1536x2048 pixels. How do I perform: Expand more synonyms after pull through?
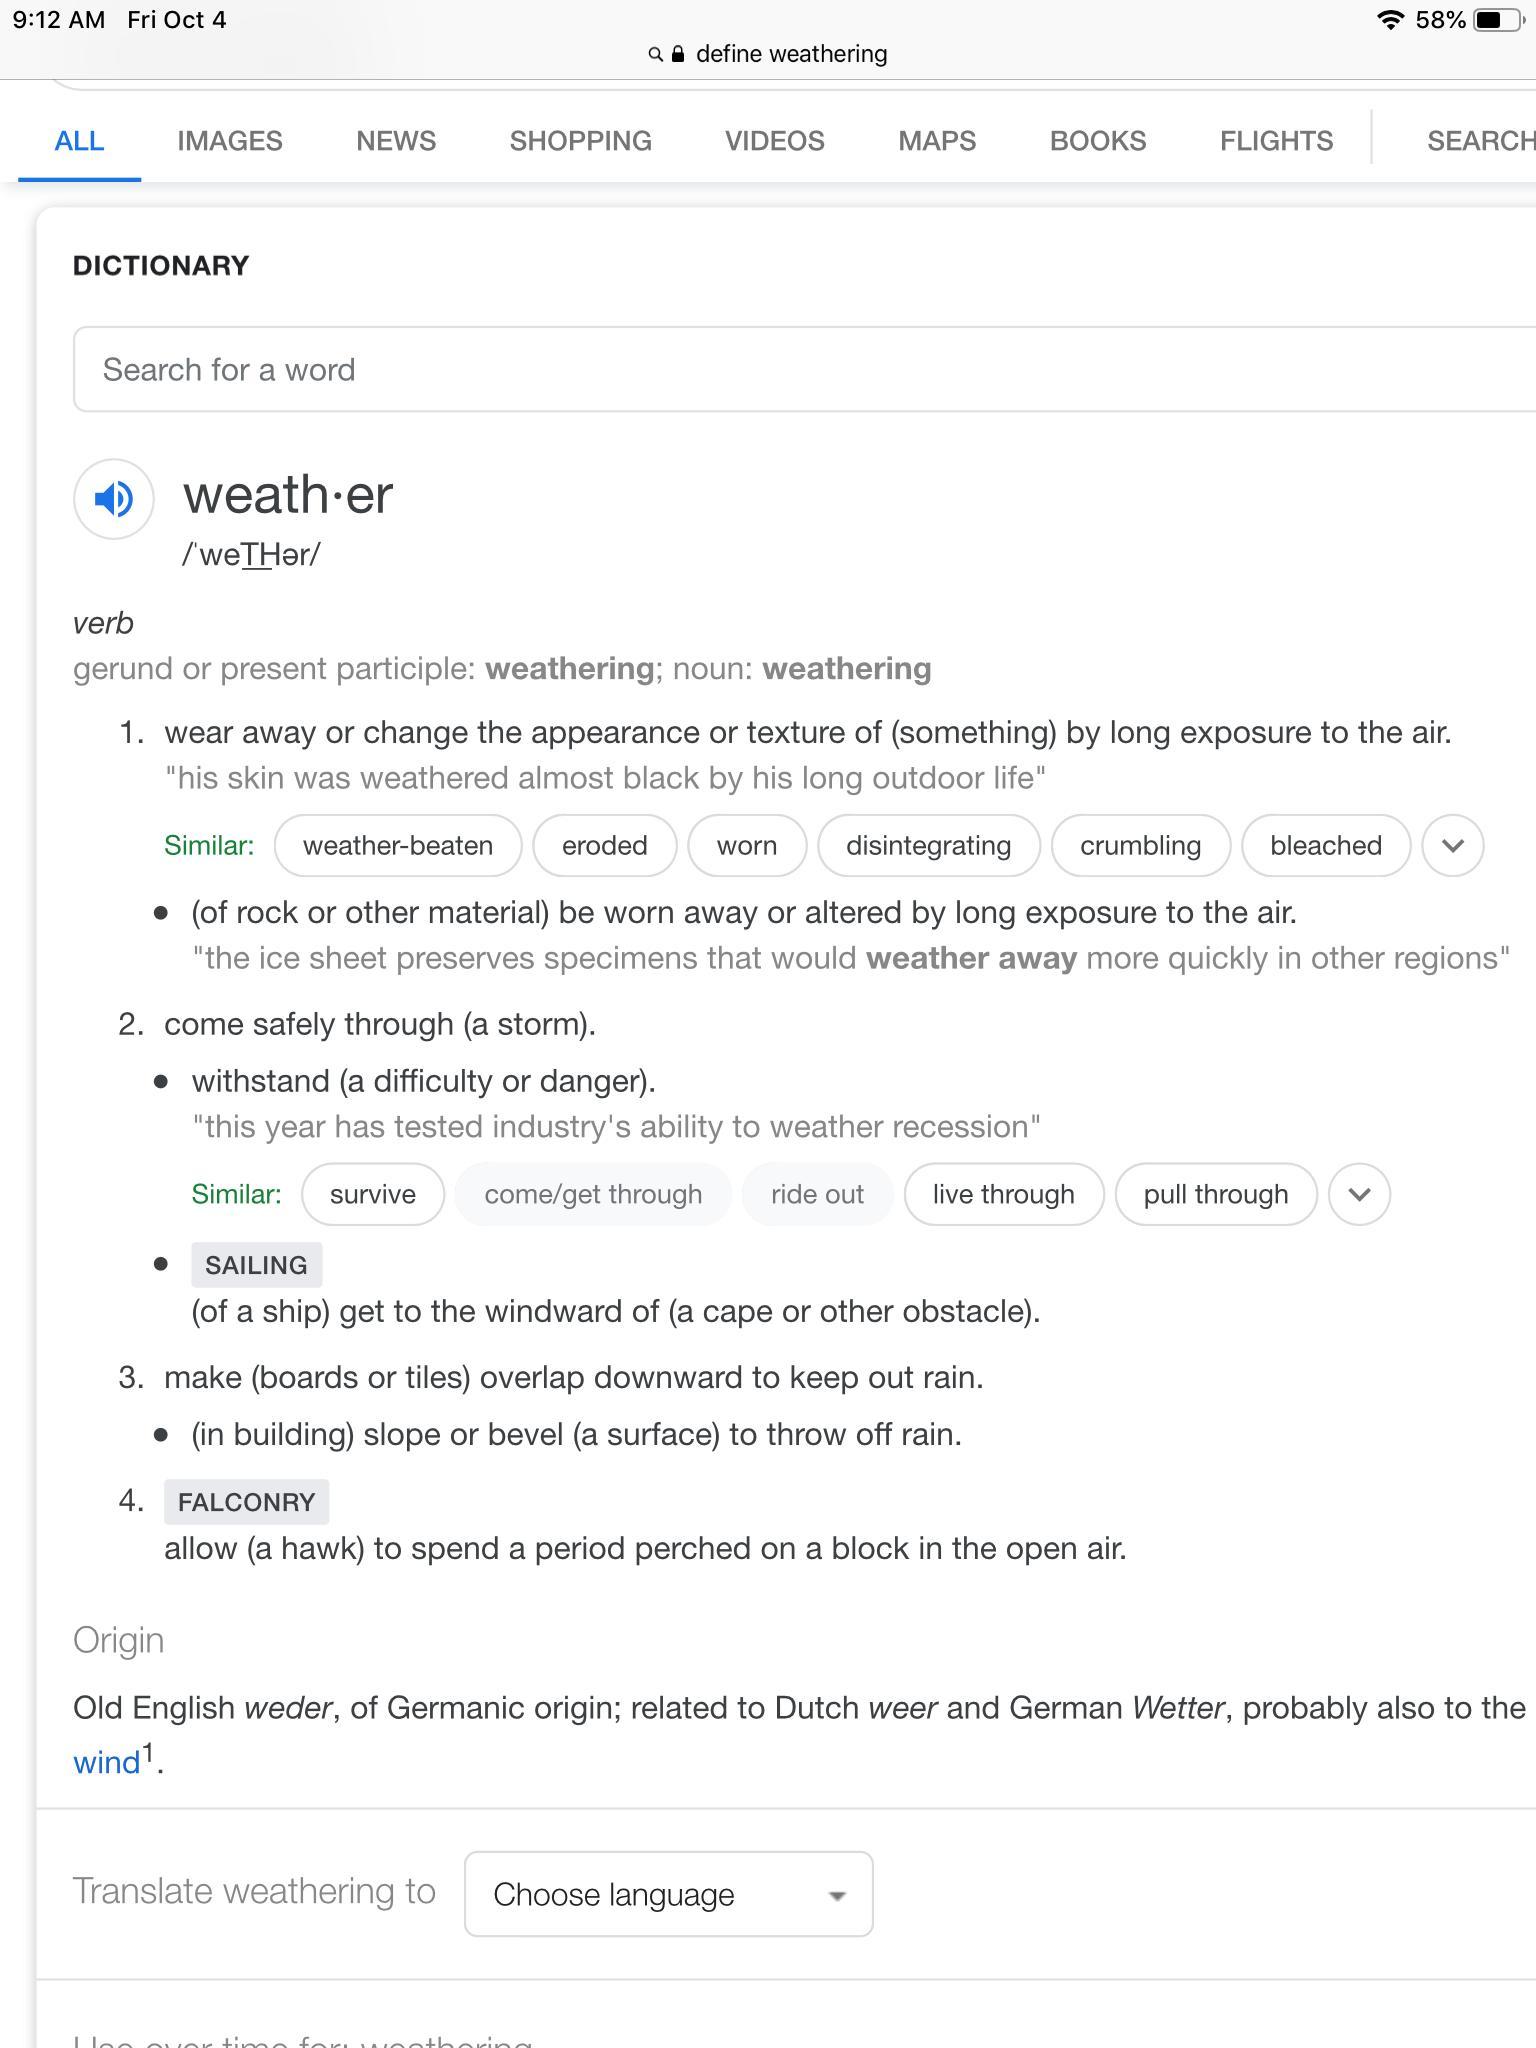(1359, 1194)
